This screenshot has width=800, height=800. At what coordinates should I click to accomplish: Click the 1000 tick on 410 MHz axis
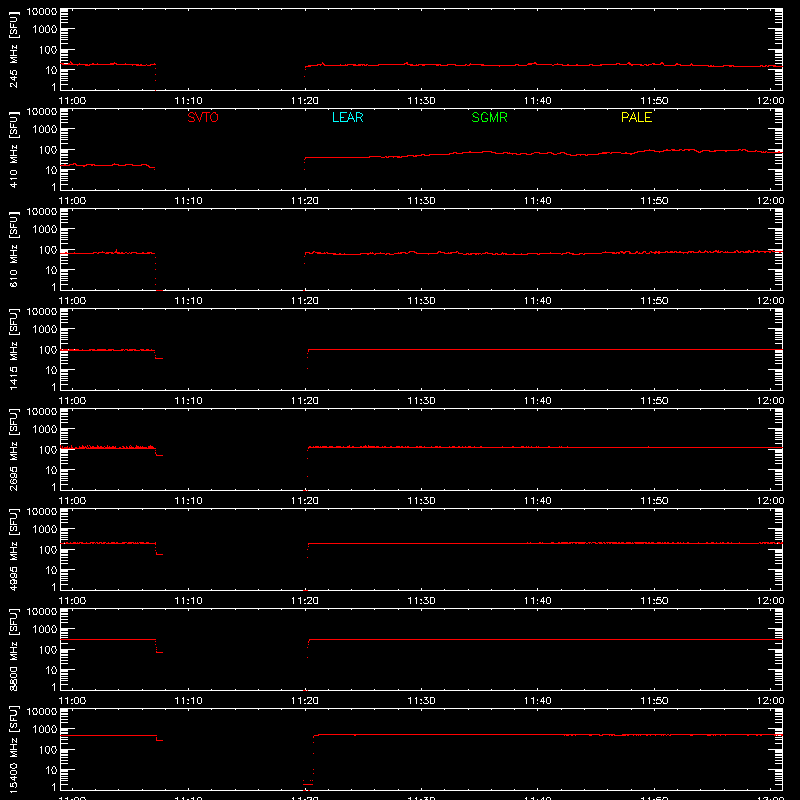click(45, 130)
